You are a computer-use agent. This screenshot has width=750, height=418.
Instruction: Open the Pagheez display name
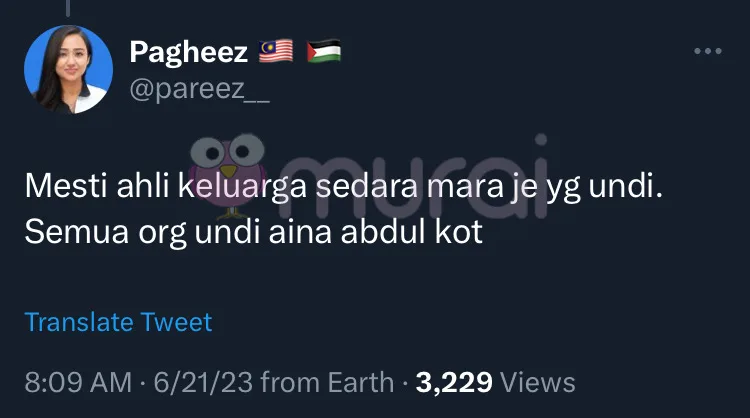pyautogui.click(x=188, y=52)
